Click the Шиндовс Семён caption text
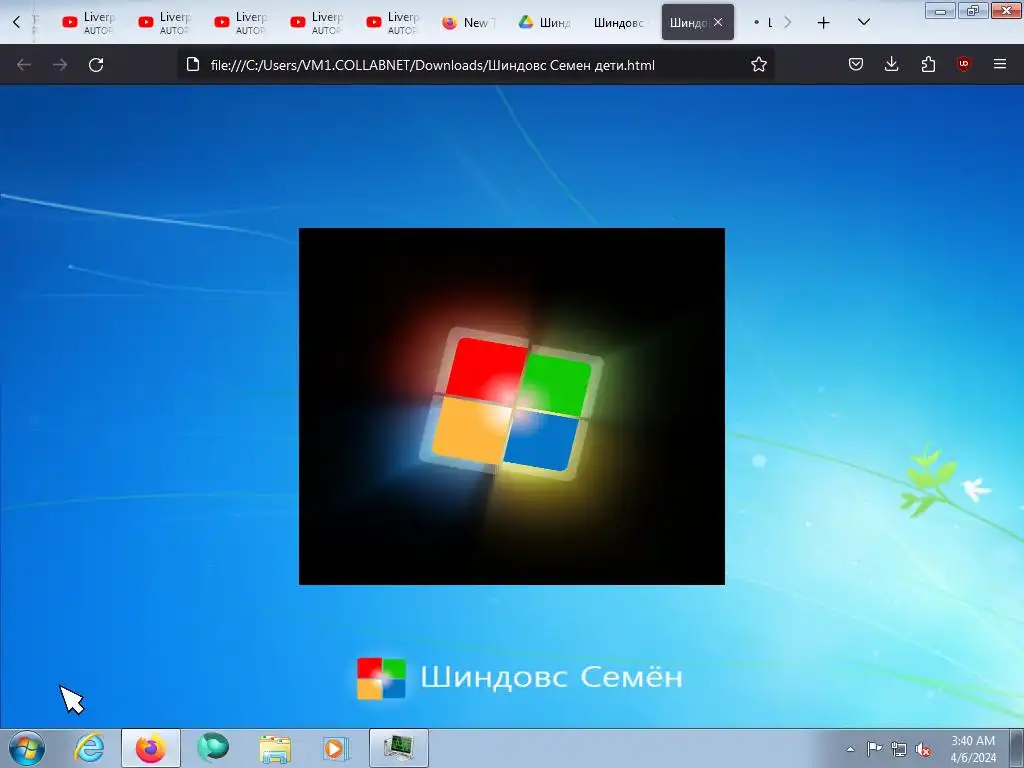The image size is (1024, 768). click(551, 677)
